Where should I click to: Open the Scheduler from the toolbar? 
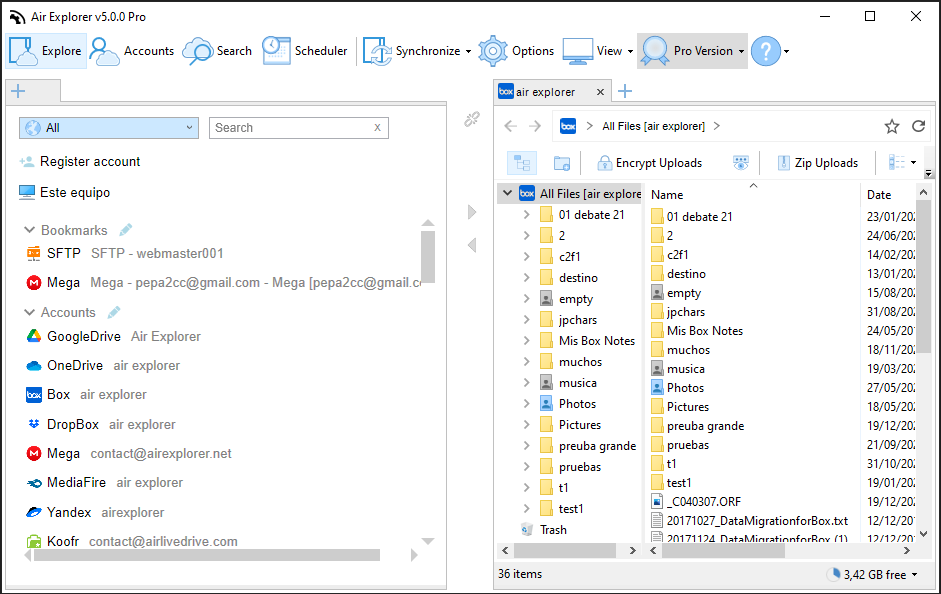pyautogui.click(x=305, y=51)
